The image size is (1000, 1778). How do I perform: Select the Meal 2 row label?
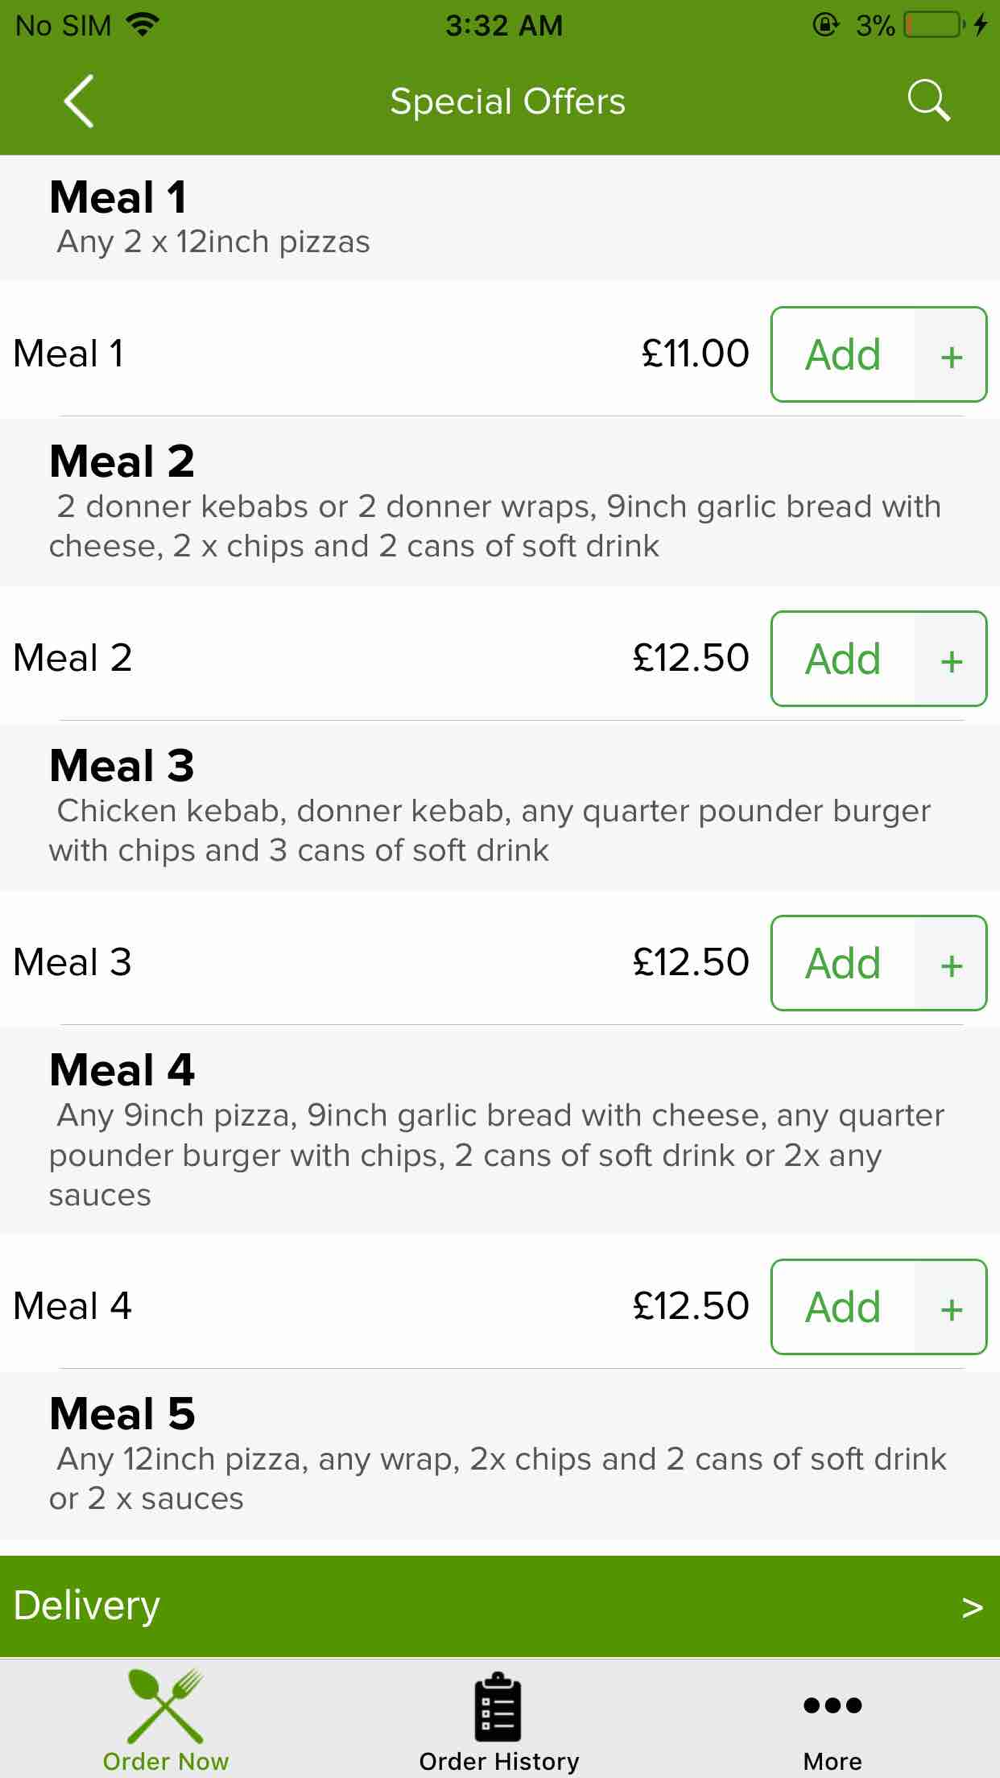click(72, 658)
